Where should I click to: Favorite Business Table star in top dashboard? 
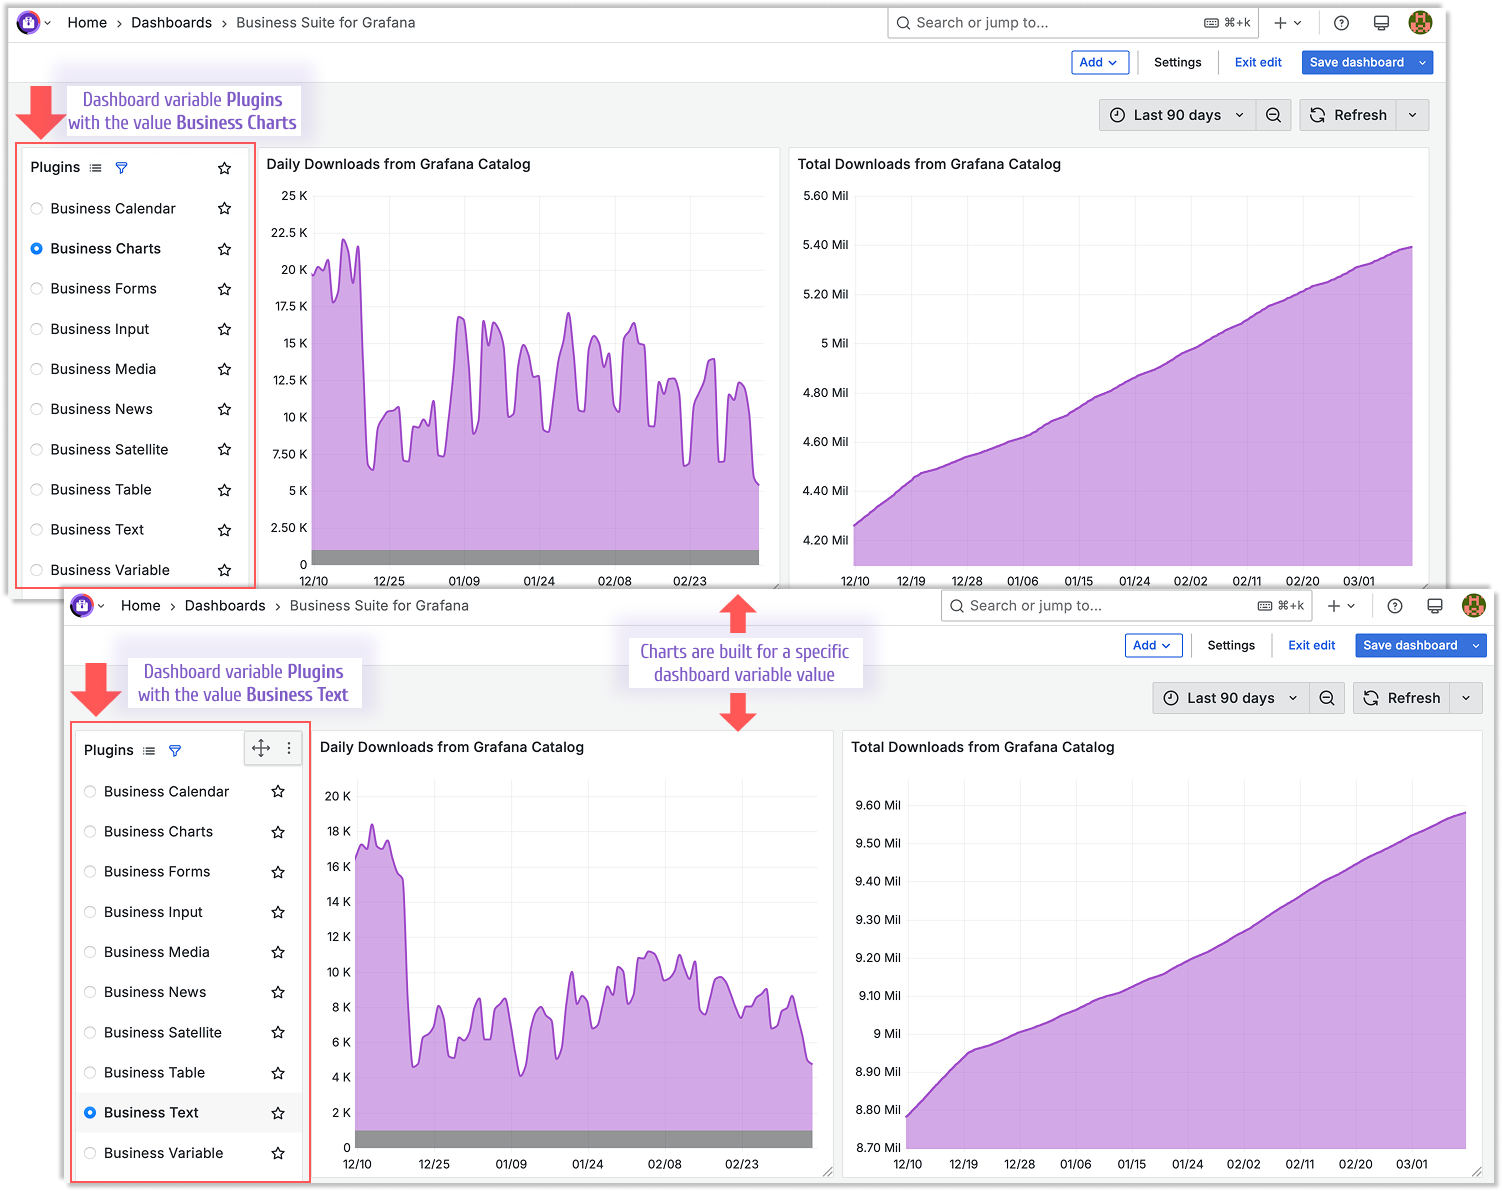[x=224, y=490]
